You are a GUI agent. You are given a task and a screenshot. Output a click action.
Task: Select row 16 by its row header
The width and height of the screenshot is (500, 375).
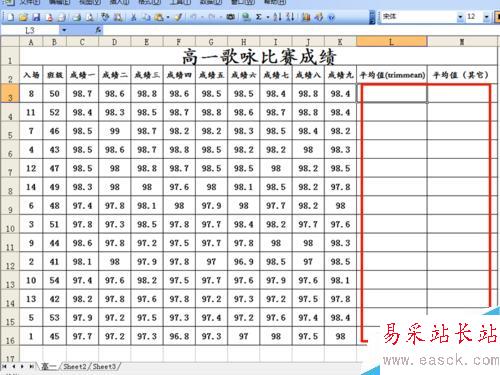tap(10, 336)
